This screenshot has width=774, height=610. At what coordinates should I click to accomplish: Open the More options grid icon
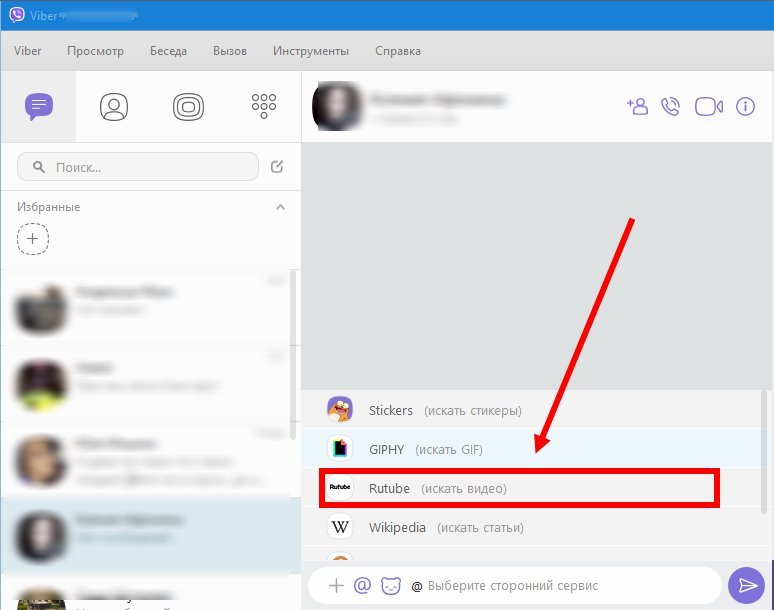[x=264, y=105]
